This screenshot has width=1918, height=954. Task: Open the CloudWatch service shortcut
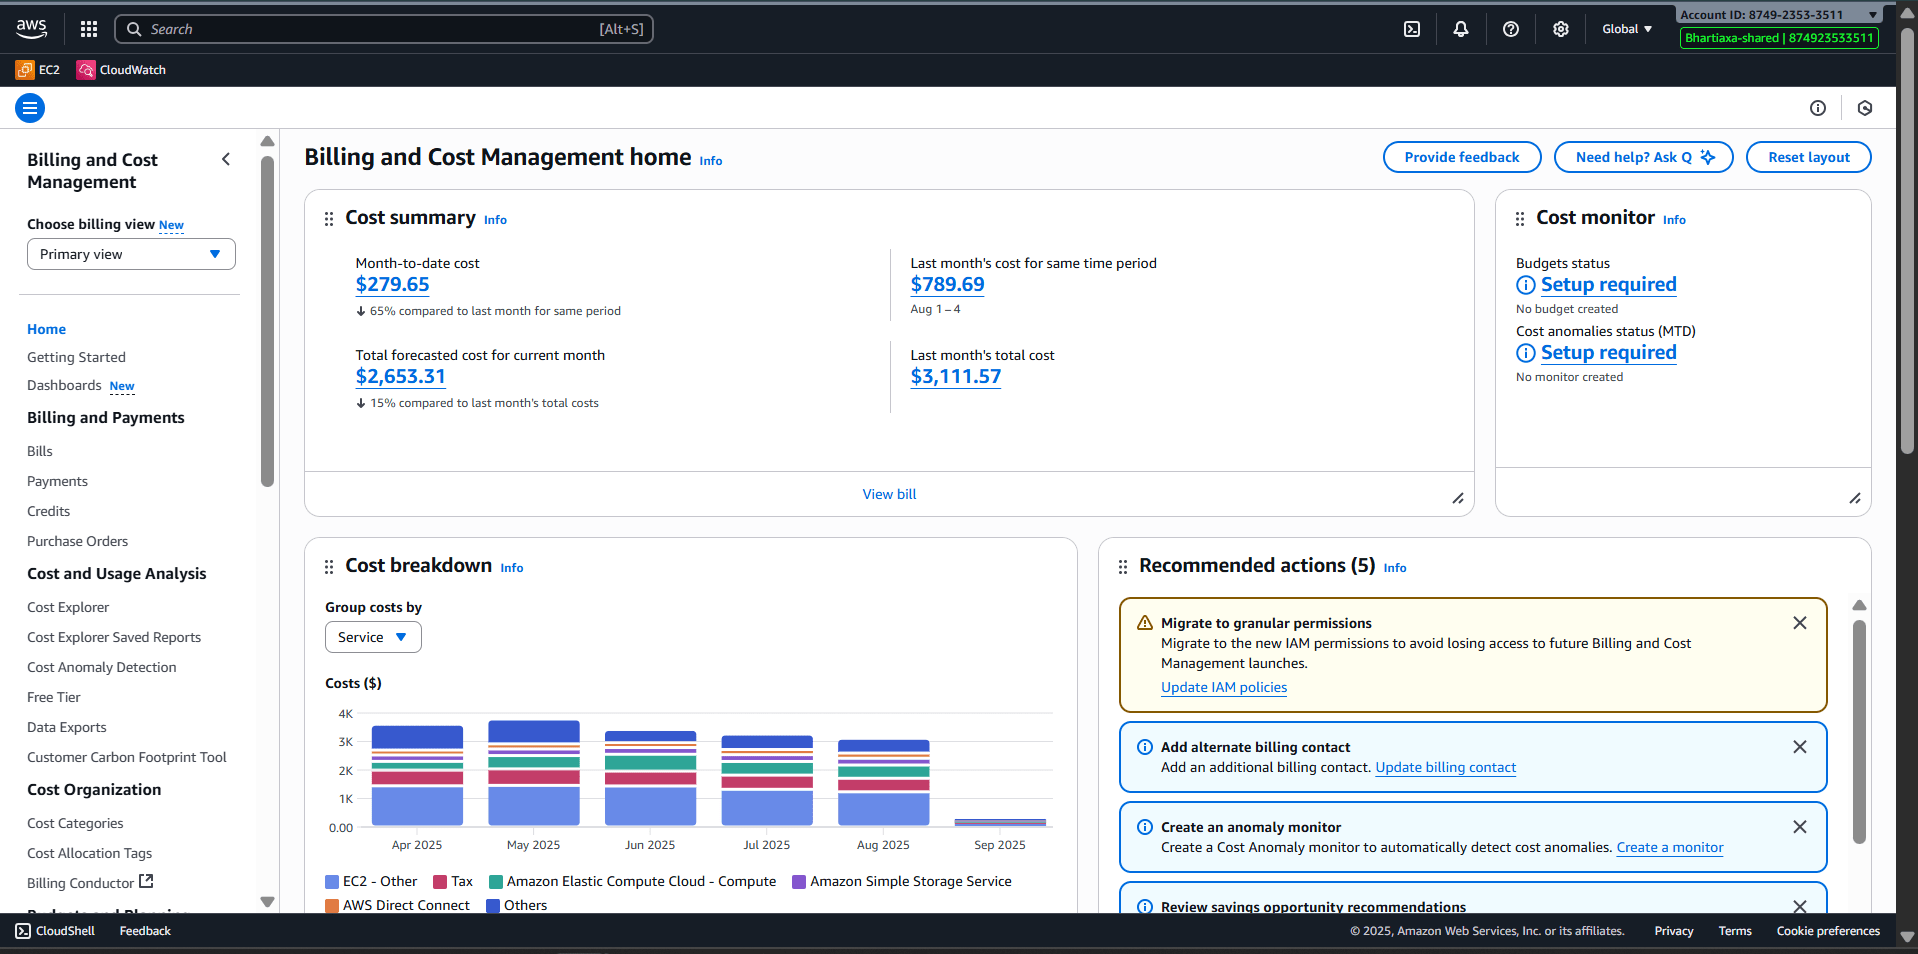[x=122, y=70]
